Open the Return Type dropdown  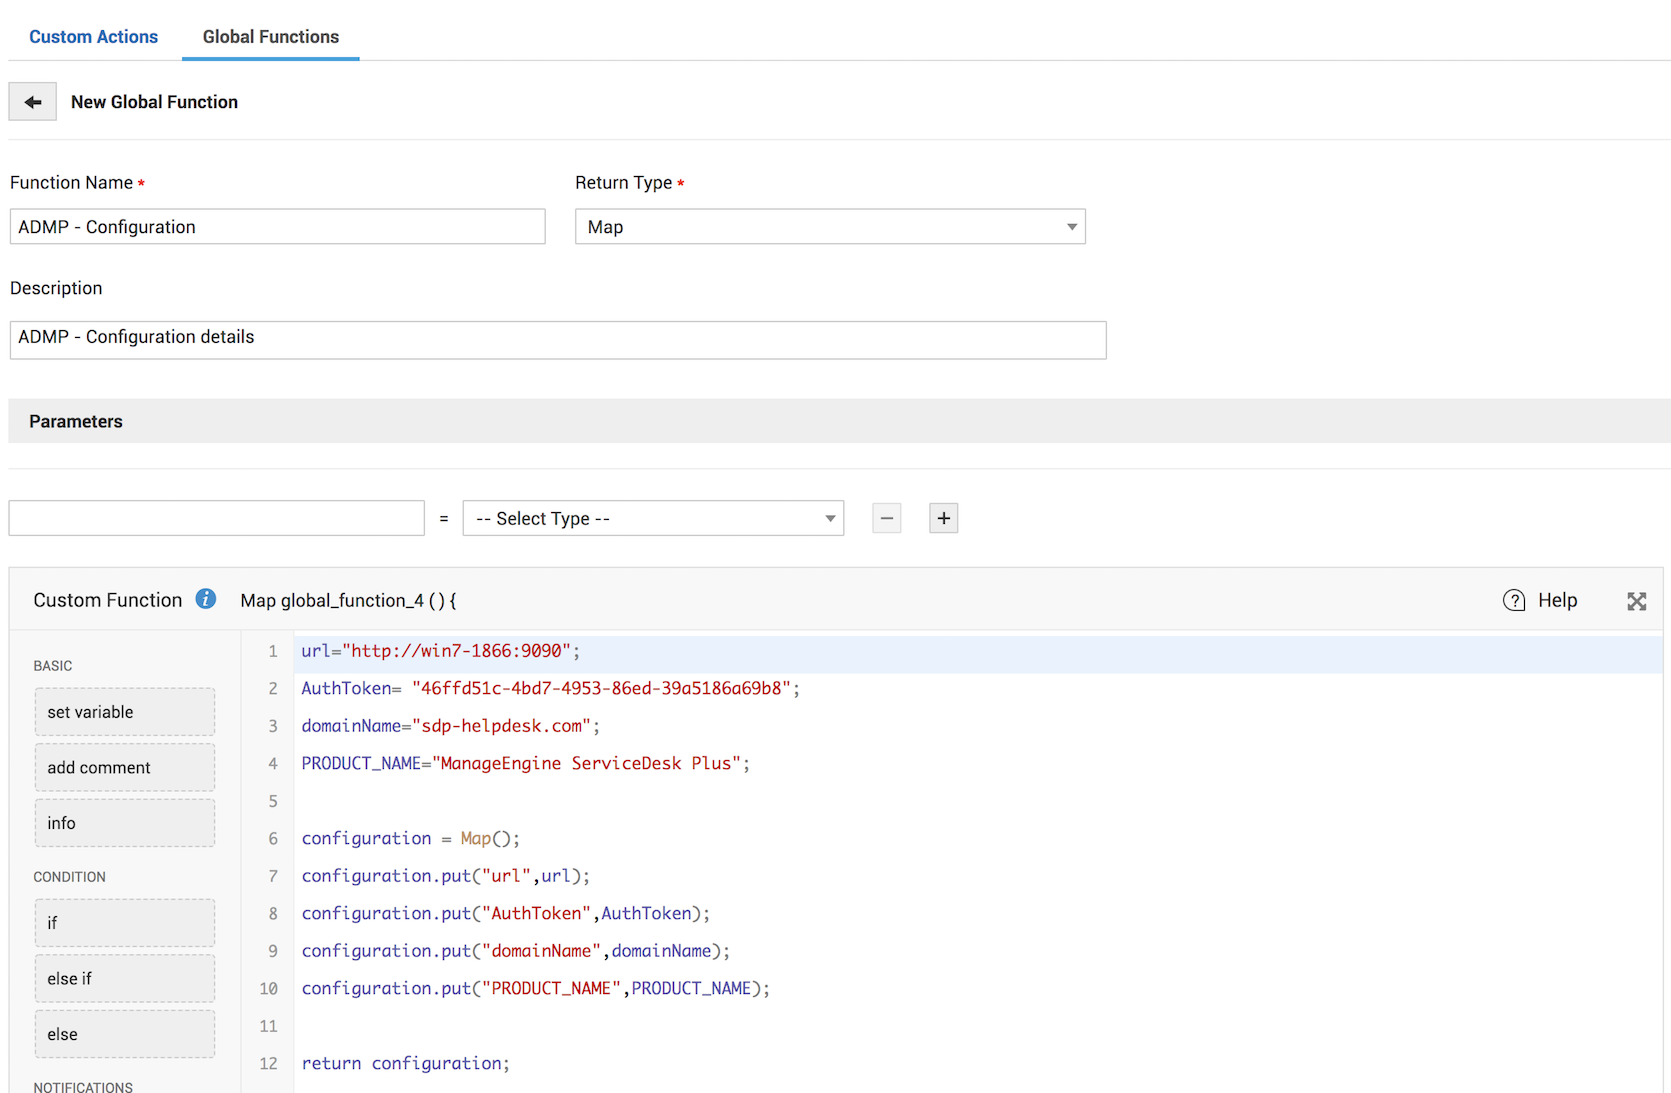pyautogui.click(x=829, y=227)
